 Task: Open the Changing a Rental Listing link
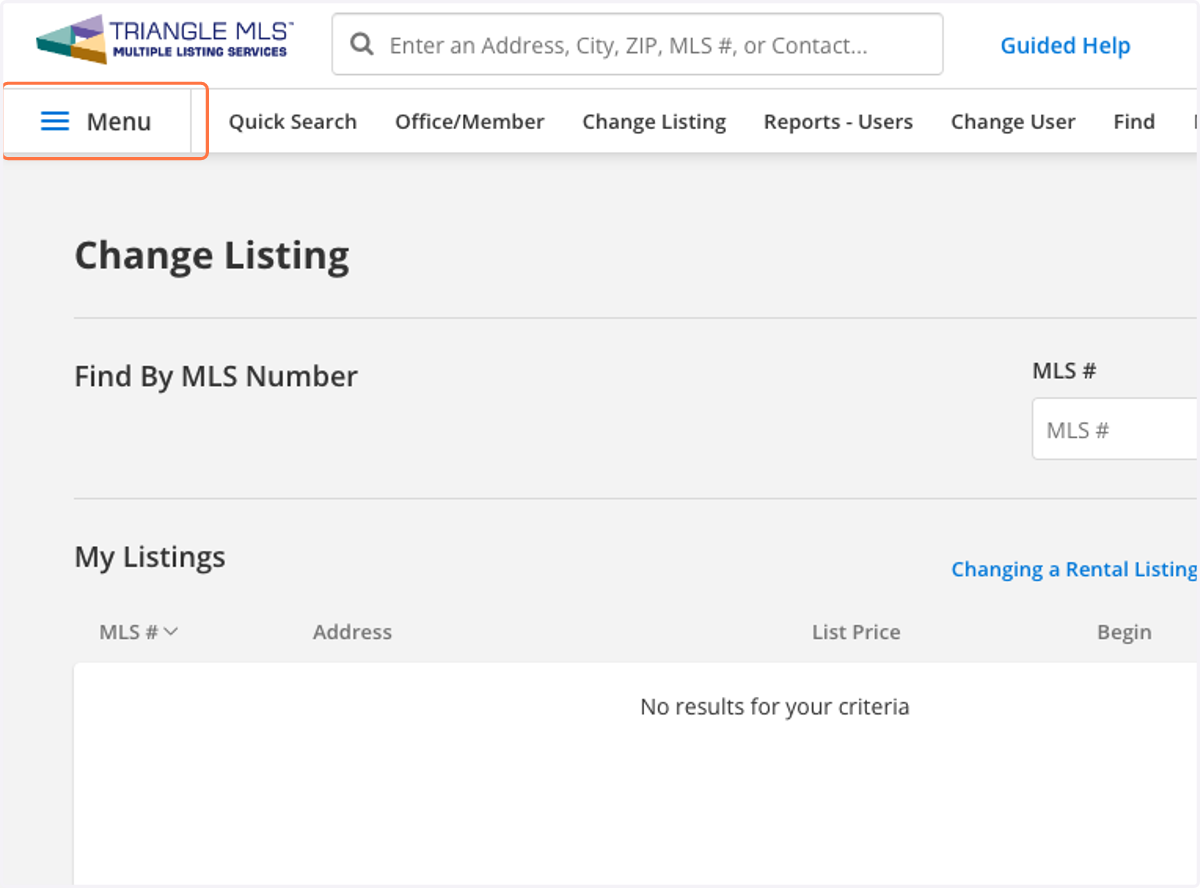tap(1074, 569)
